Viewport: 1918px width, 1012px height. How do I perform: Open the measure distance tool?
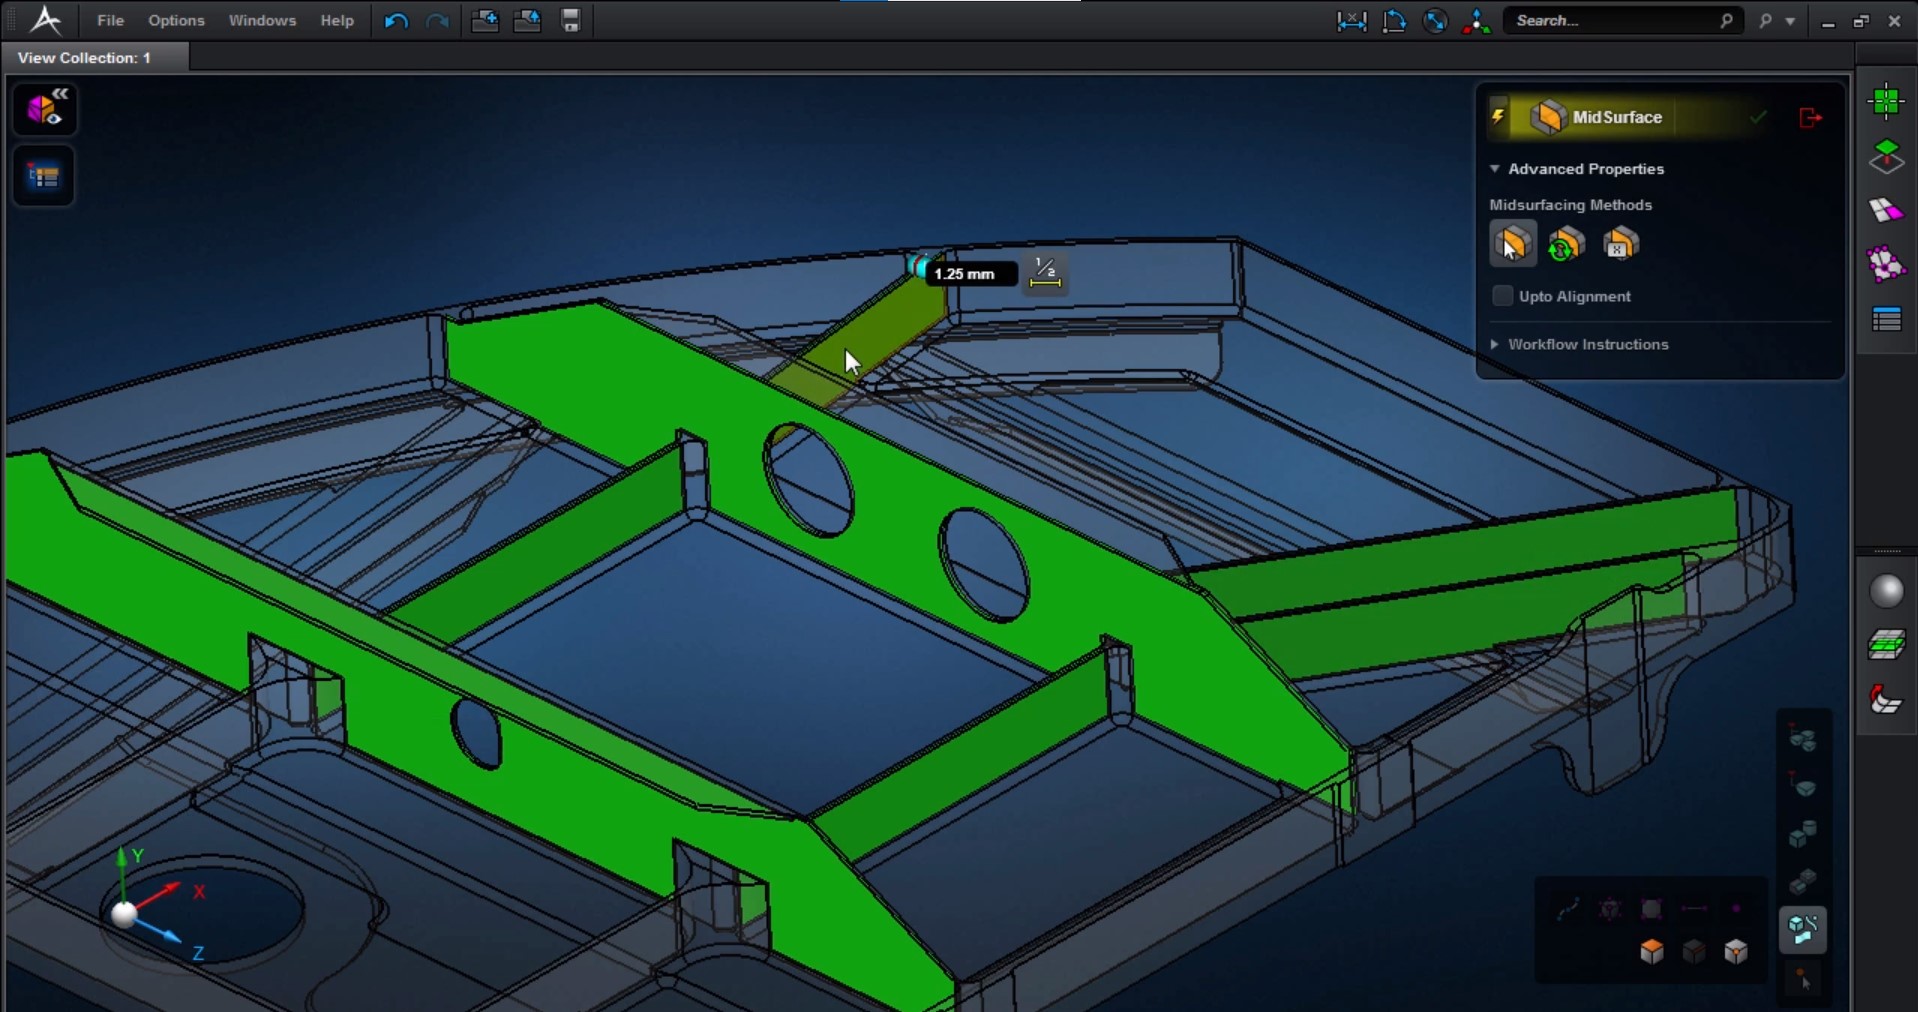[x=1352, y=21]
